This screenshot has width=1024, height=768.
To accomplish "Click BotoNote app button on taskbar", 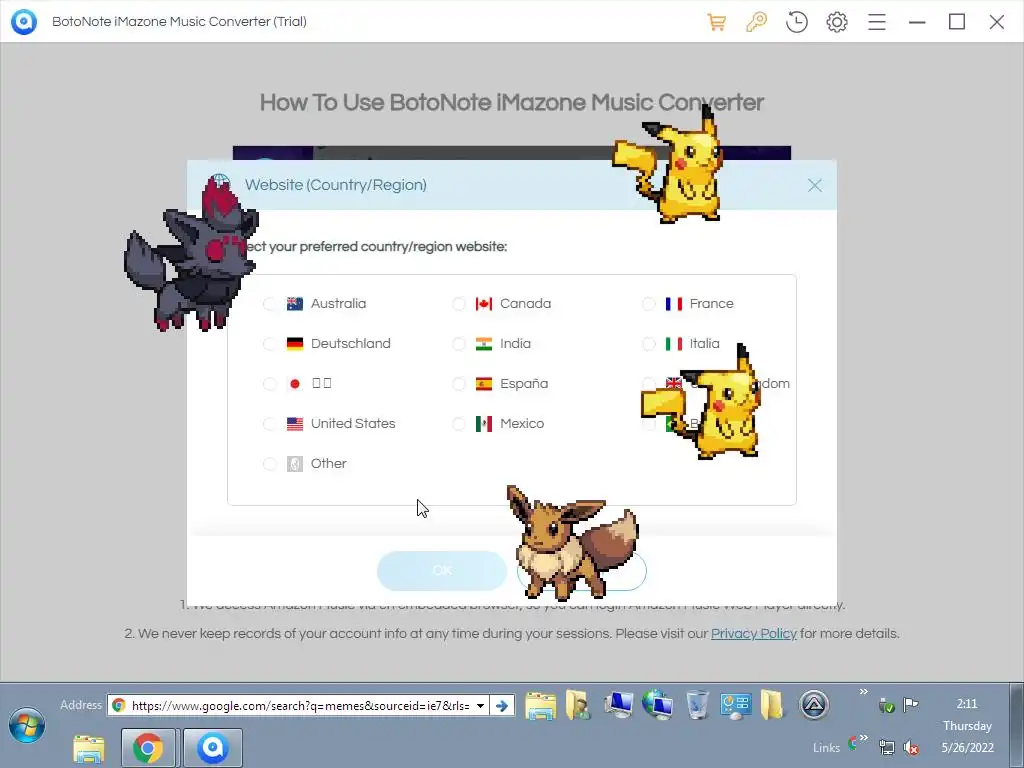I will coord(213,748).
